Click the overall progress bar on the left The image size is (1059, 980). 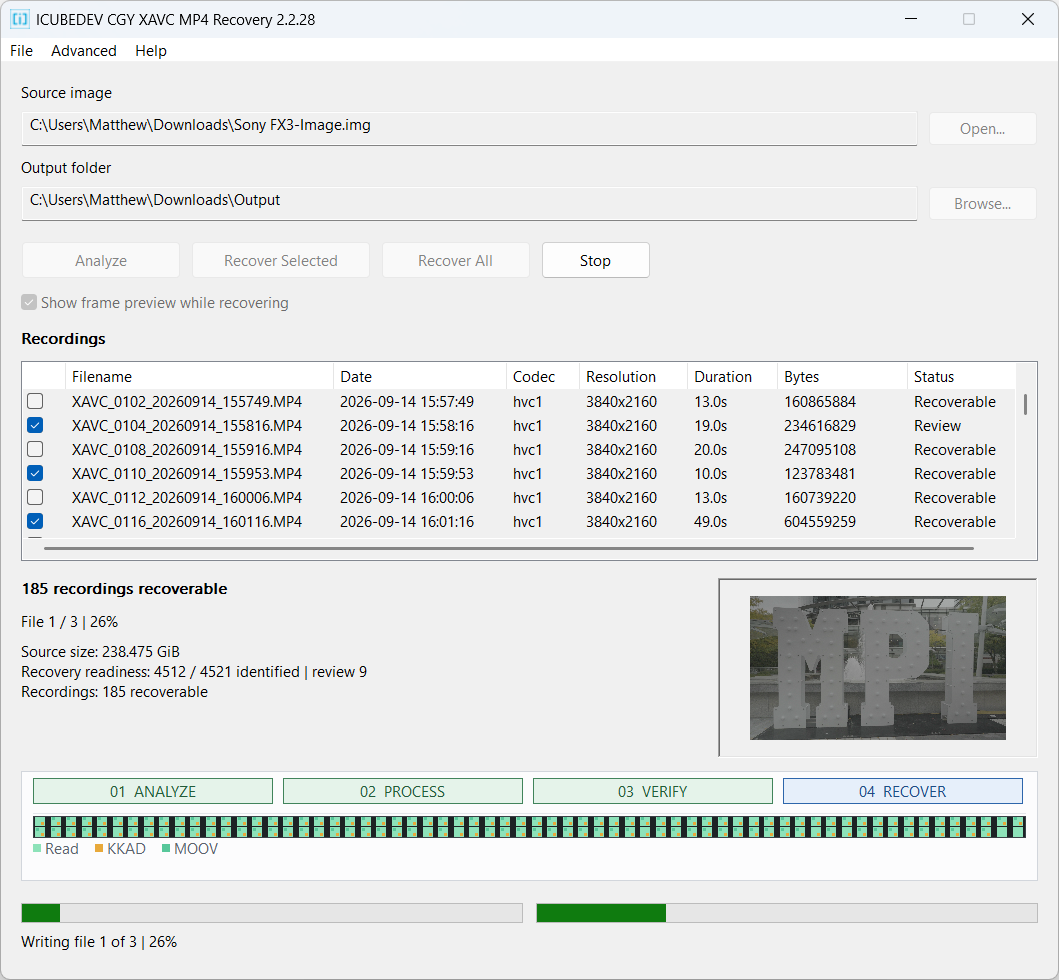click(272, 912)
